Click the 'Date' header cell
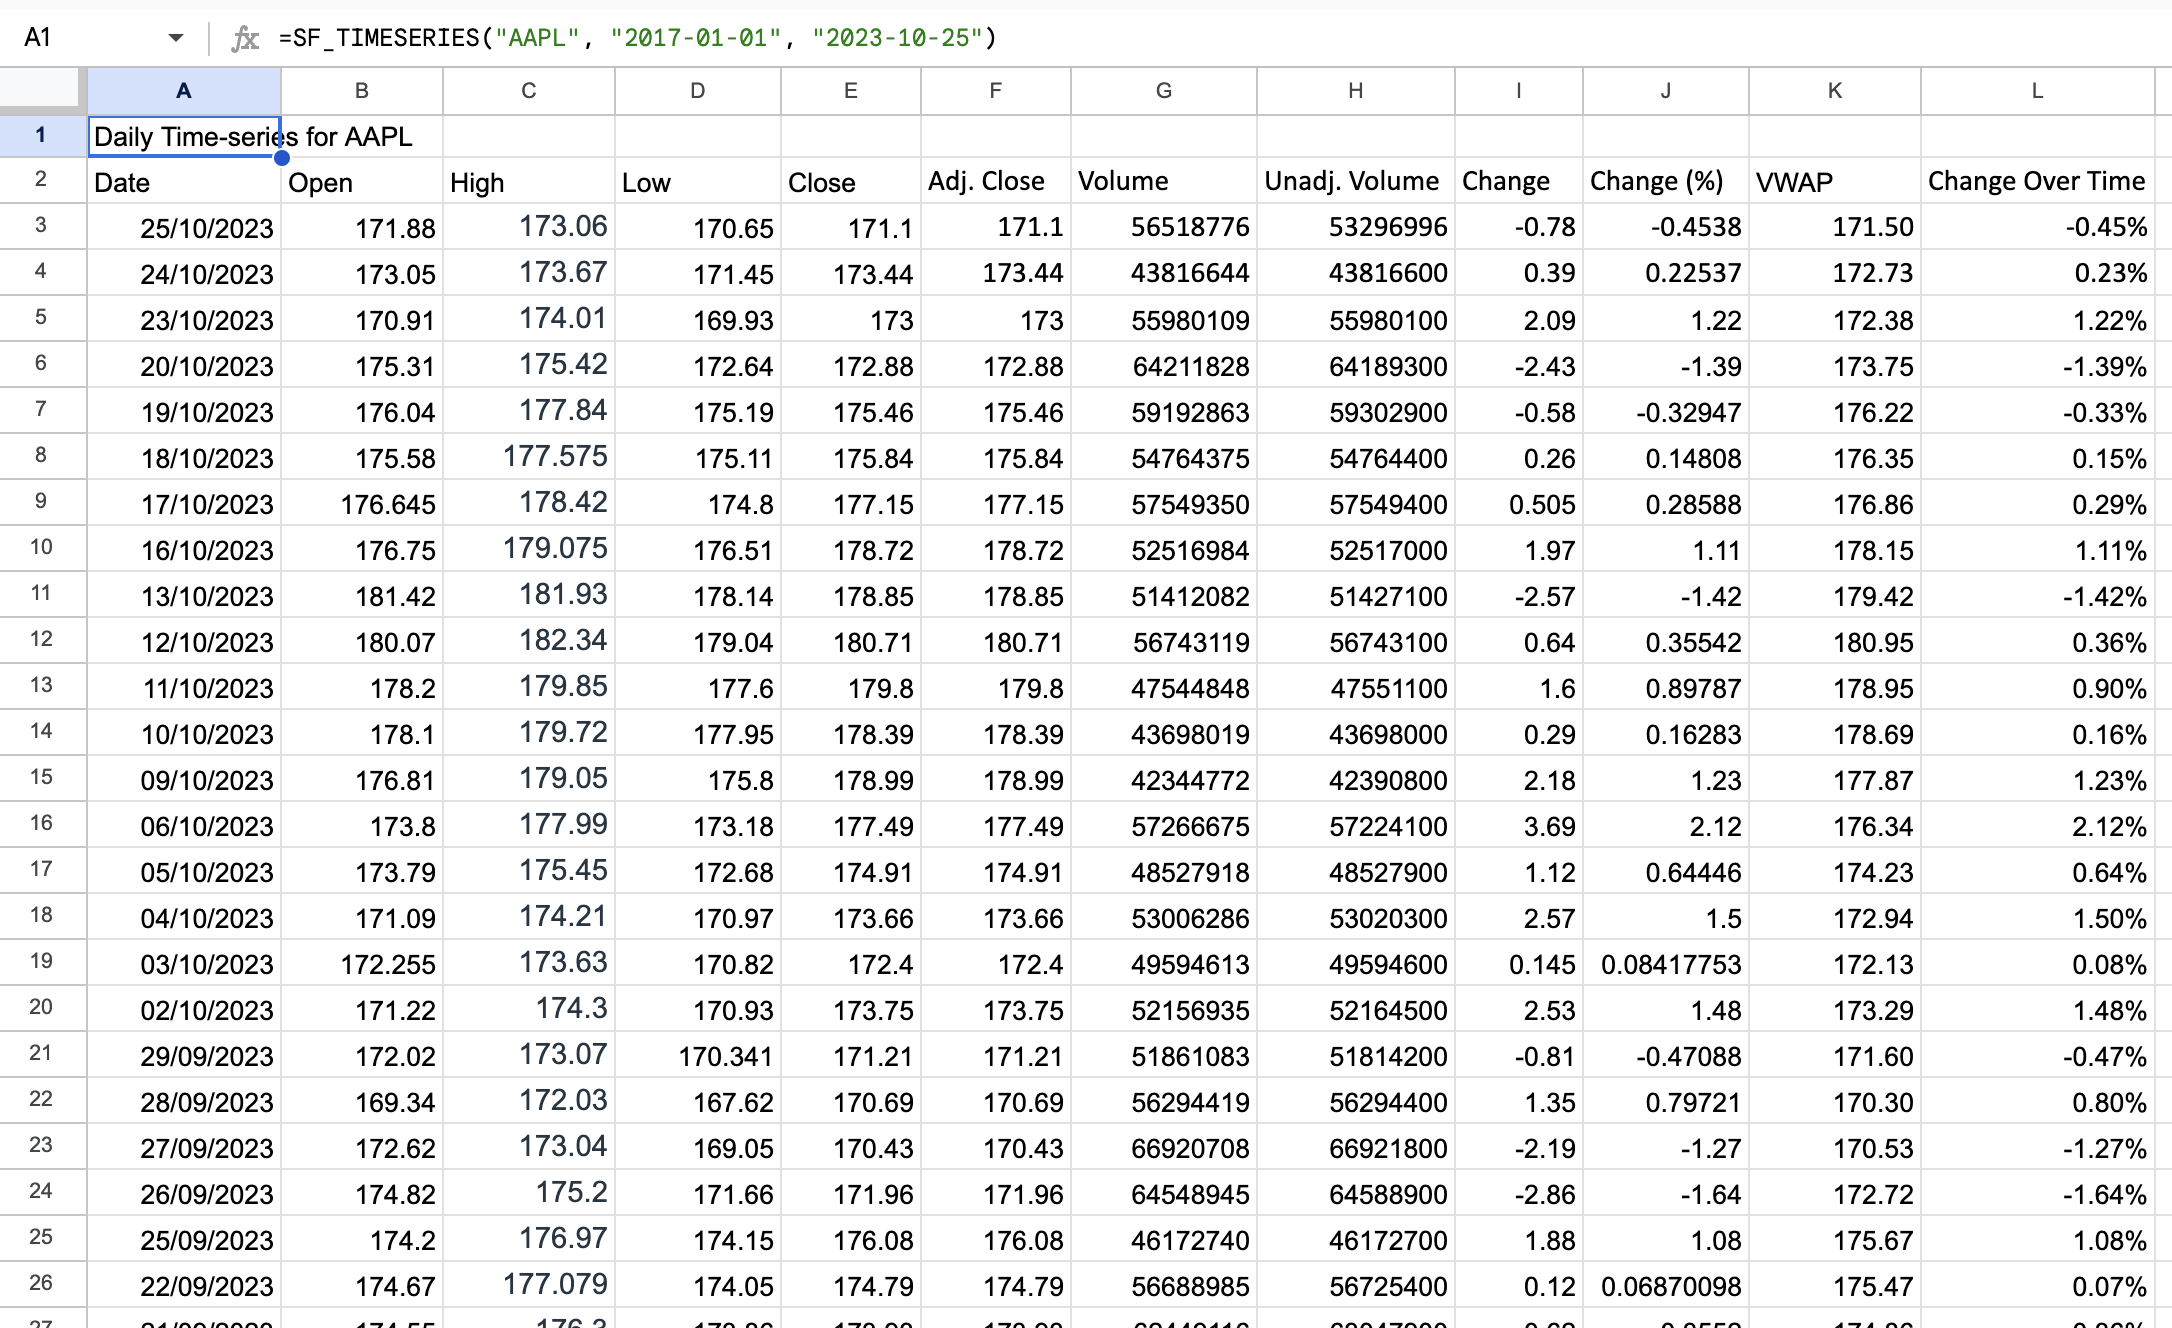Viewport: 2172px width, 1328px height. pyautogui.click(x=184, y=181)
